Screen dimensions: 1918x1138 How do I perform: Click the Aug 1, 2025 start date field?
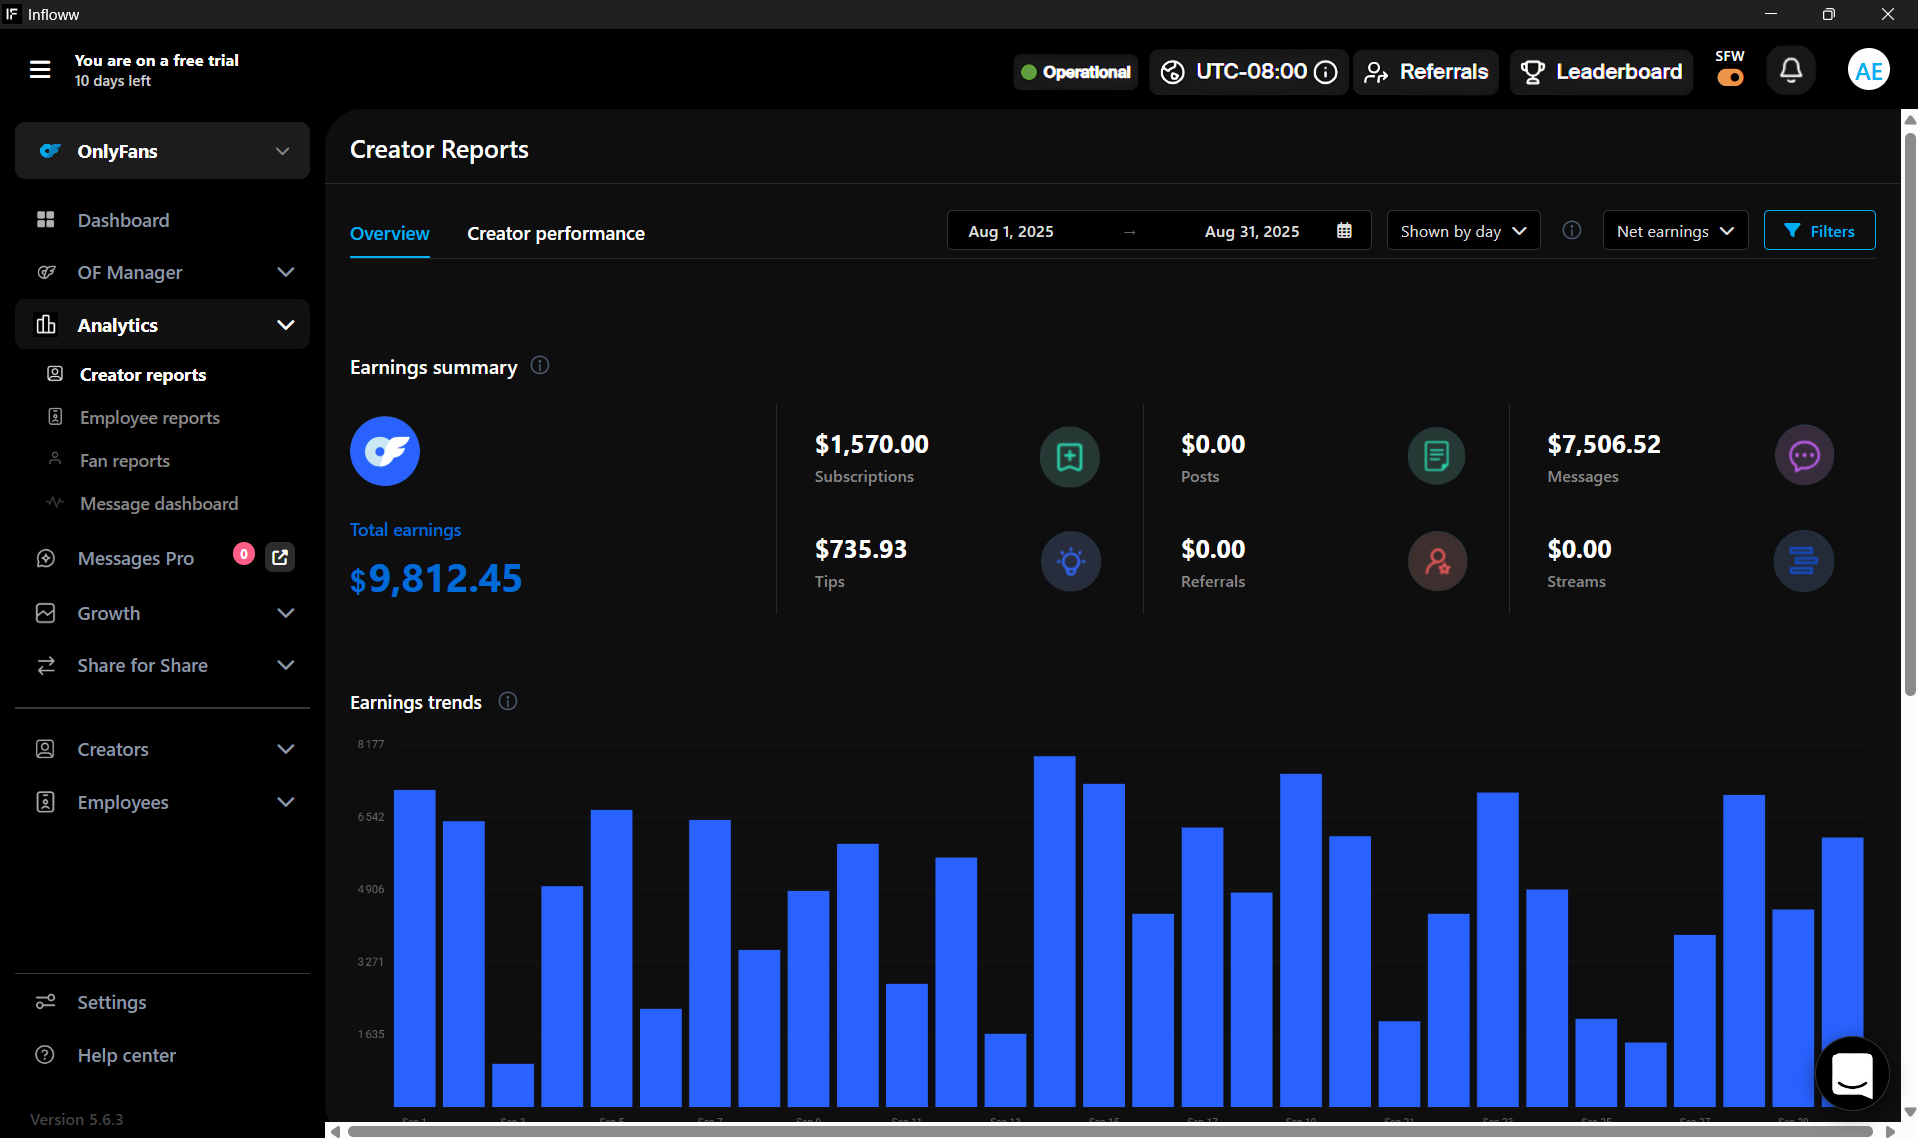[1011, 231]
